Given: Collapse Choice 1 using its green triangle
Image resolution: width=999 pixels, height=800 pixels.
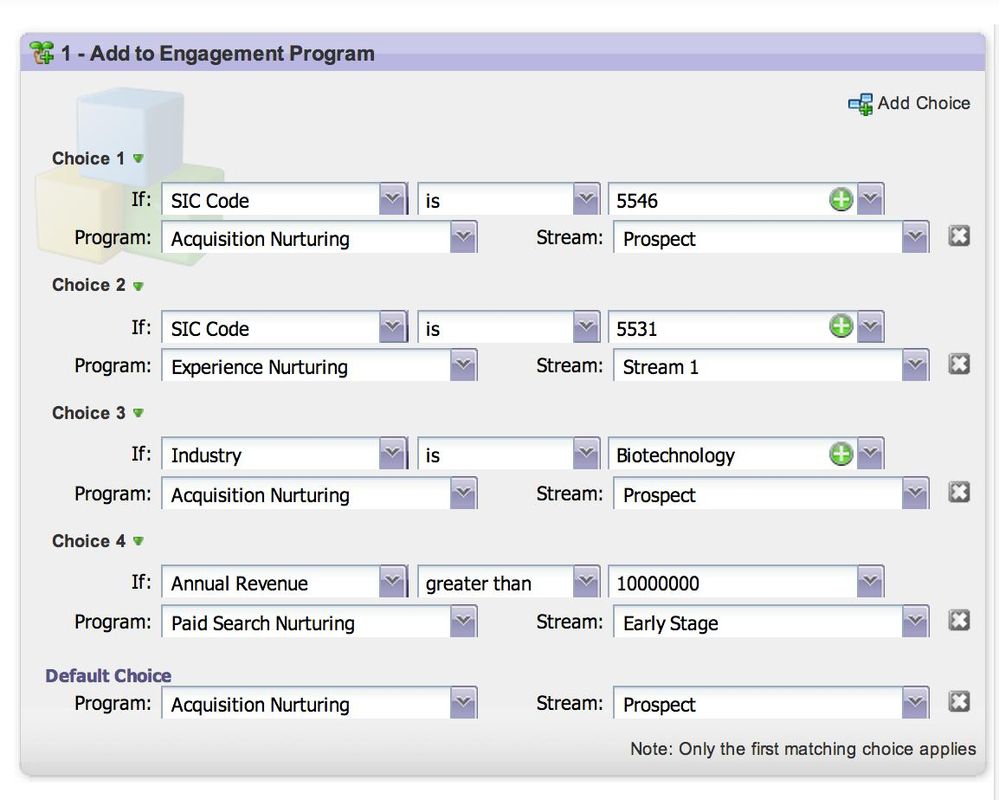Looking at the screenshot, I should pyautogui.click(x=138, y=158).
